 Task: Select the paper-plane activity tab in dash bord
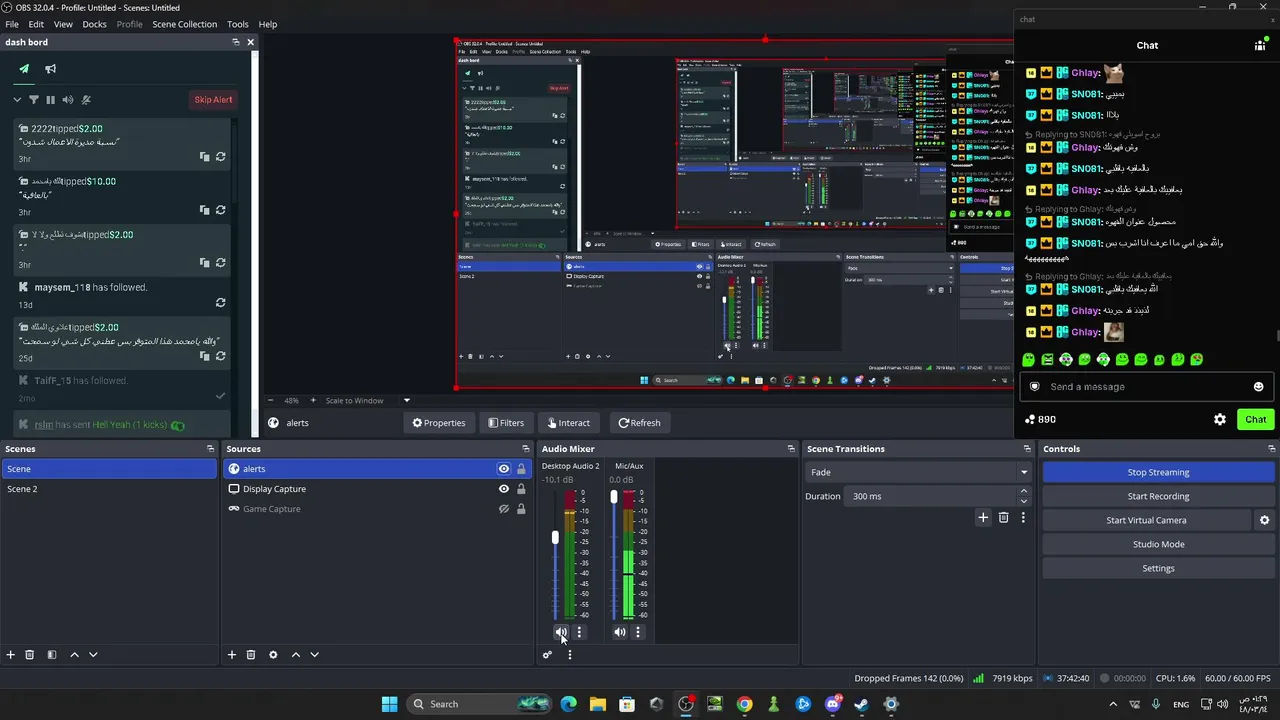[24, 69]
